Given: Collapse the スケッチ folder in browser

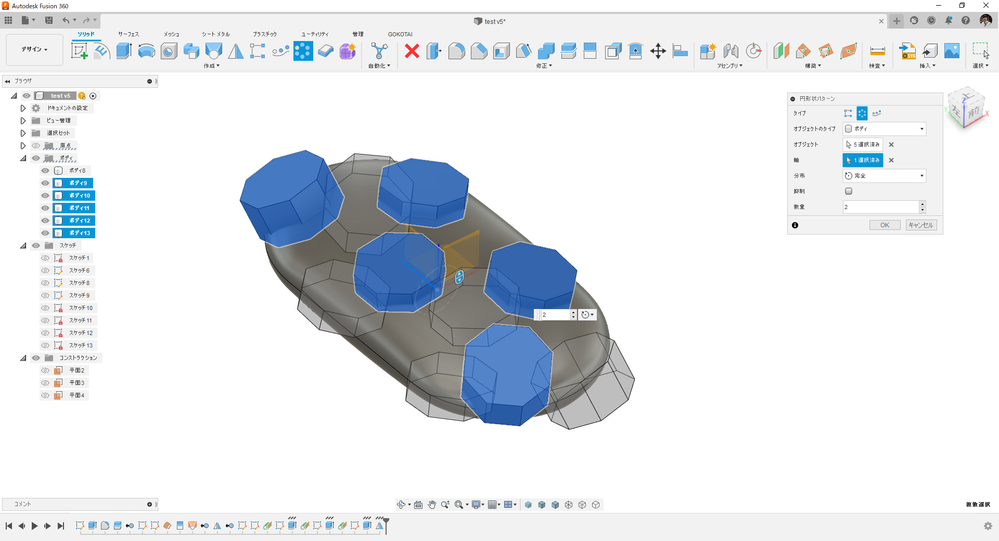Looking at the screenshot, I should [23, 245].
